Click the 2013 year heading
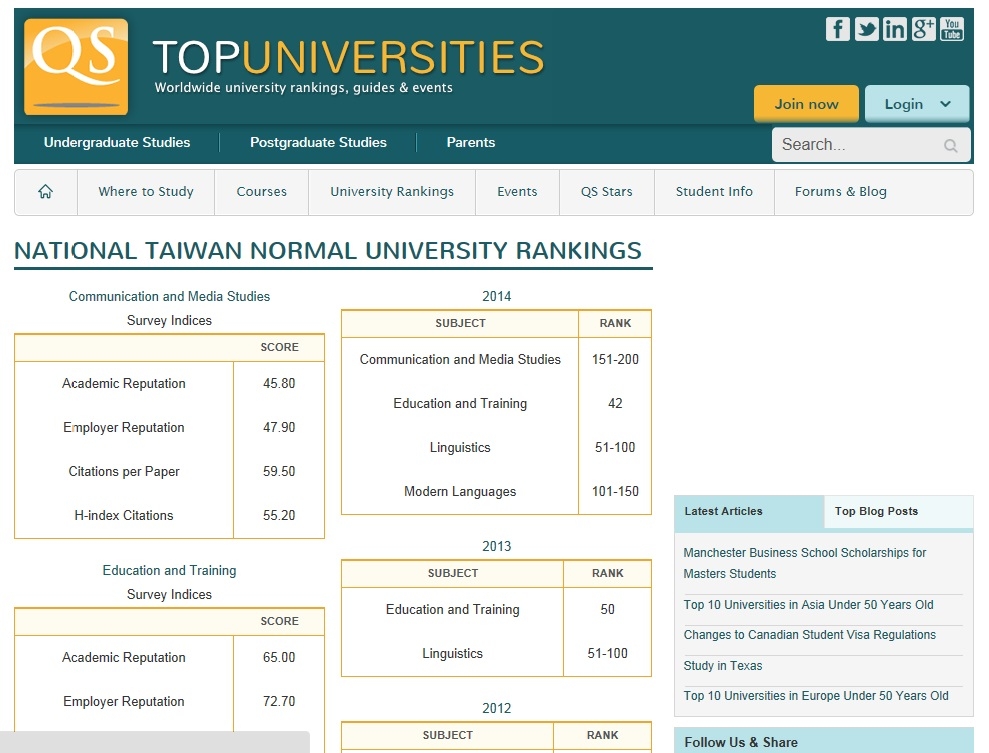This screenshot has height=753, width=989. [496, 547]
